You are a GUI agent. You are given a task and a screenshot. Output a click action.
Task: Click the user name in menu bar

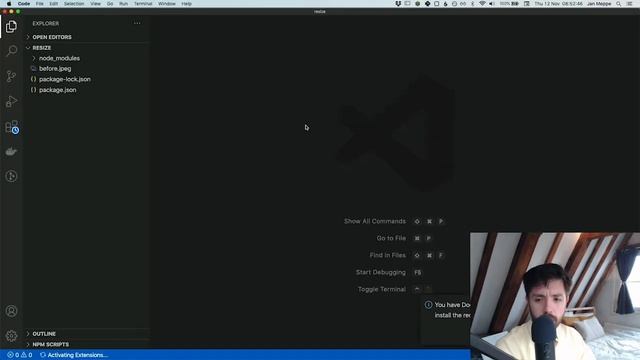(x=599, y=4)
